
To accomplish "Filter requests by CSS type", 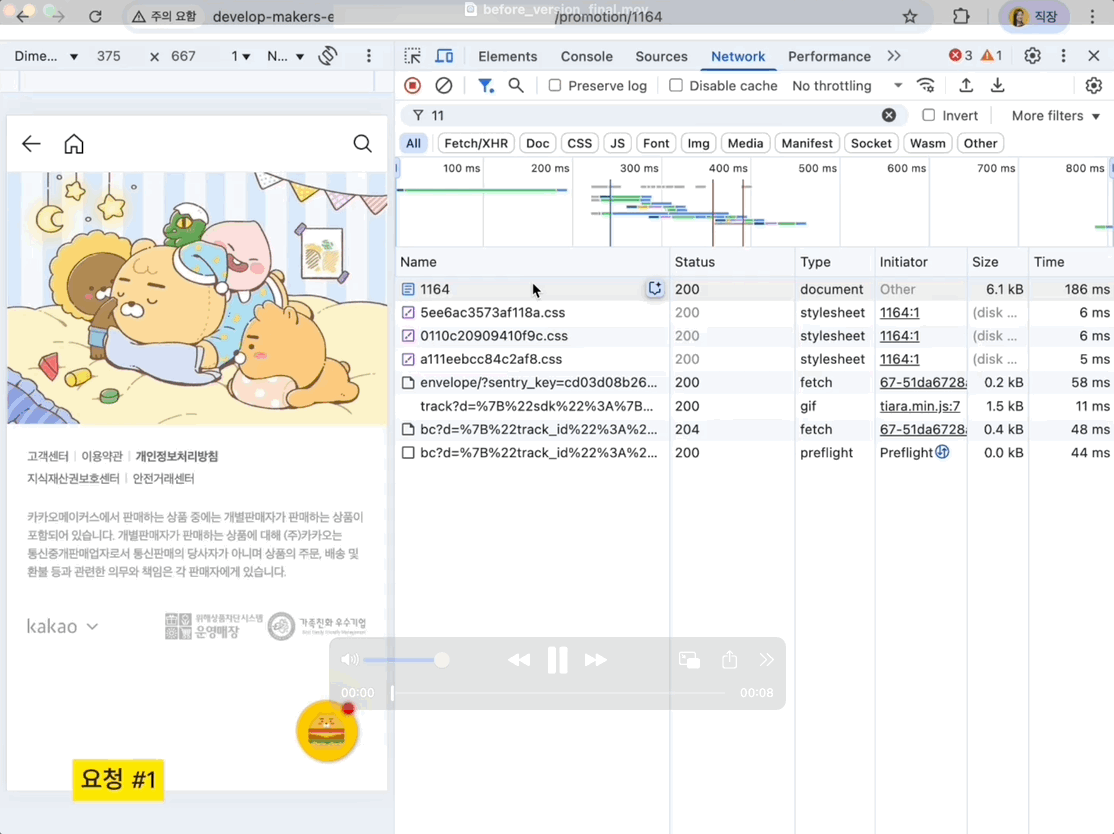I will click(580, 143).
